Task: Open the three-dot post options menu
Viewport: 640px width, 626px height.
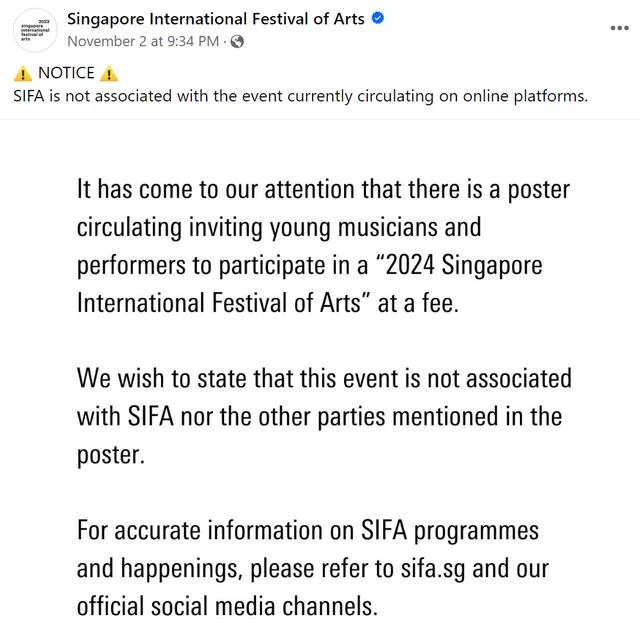Action: (619, 28)
